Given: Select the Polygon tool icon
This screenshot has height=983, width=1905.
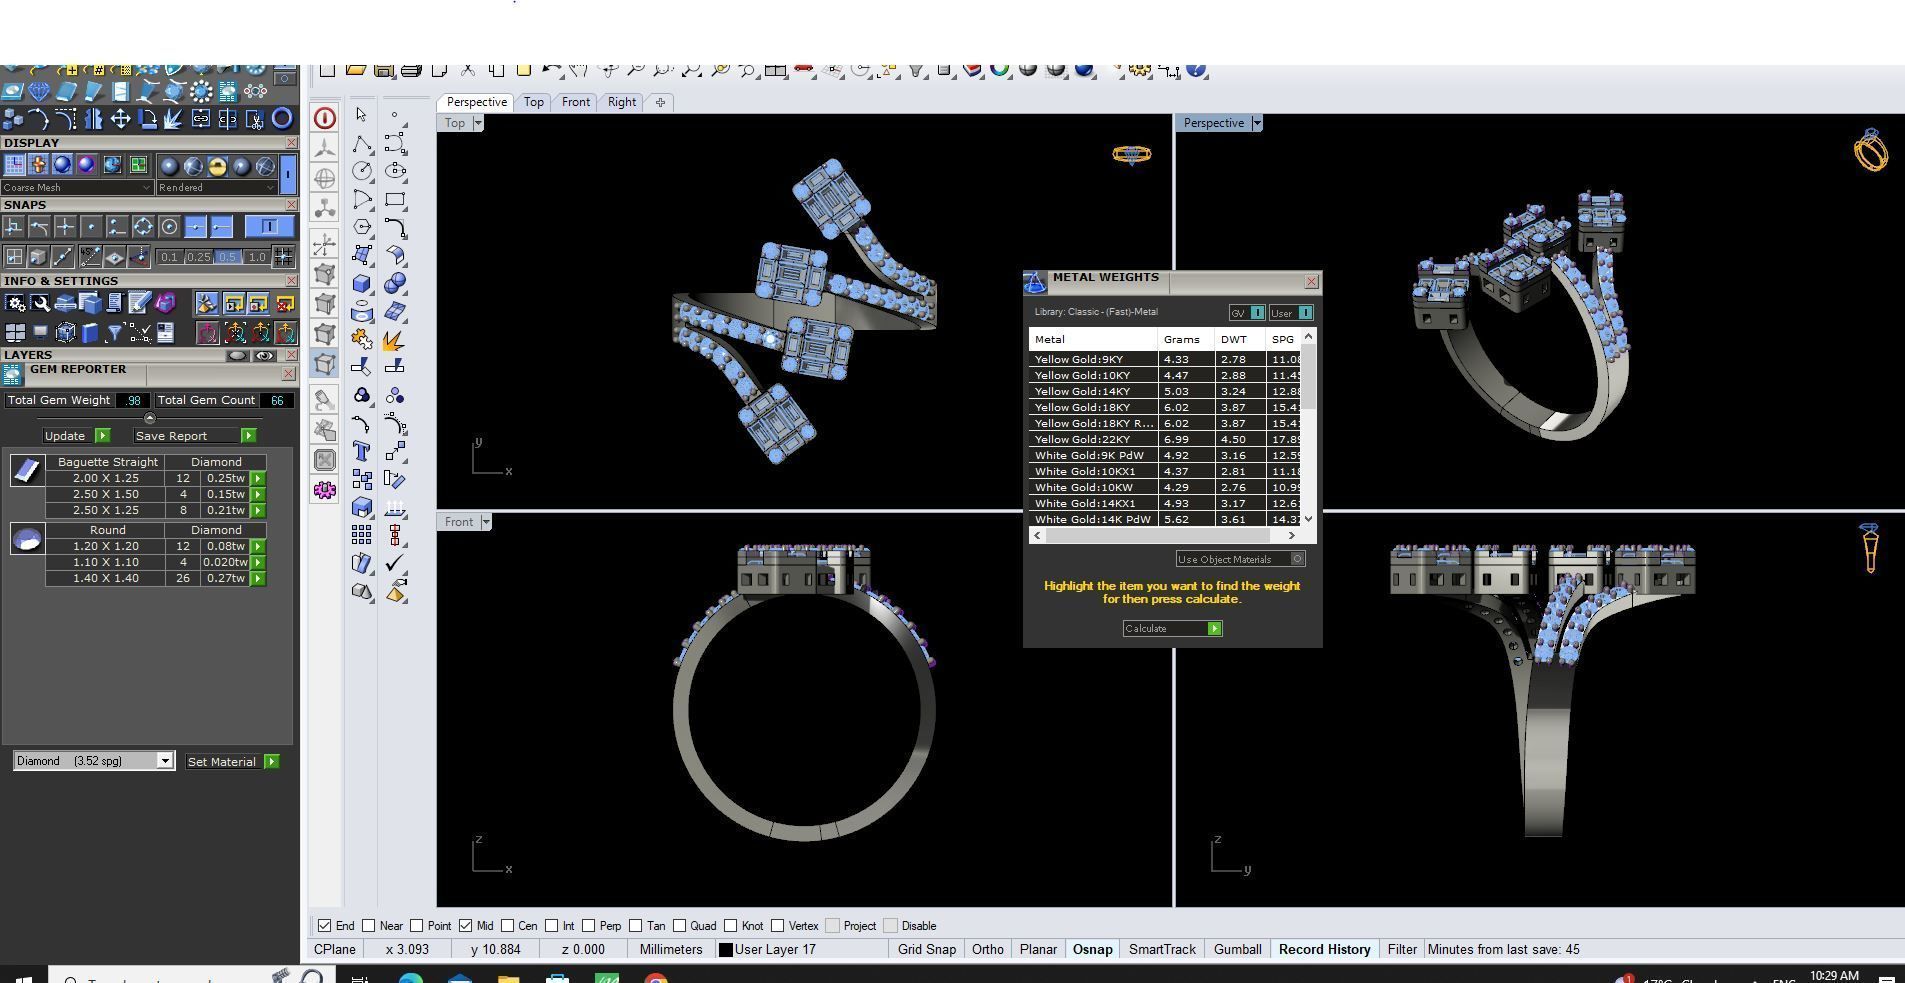Looking at the screenshot, I should (x=362, y=227).
